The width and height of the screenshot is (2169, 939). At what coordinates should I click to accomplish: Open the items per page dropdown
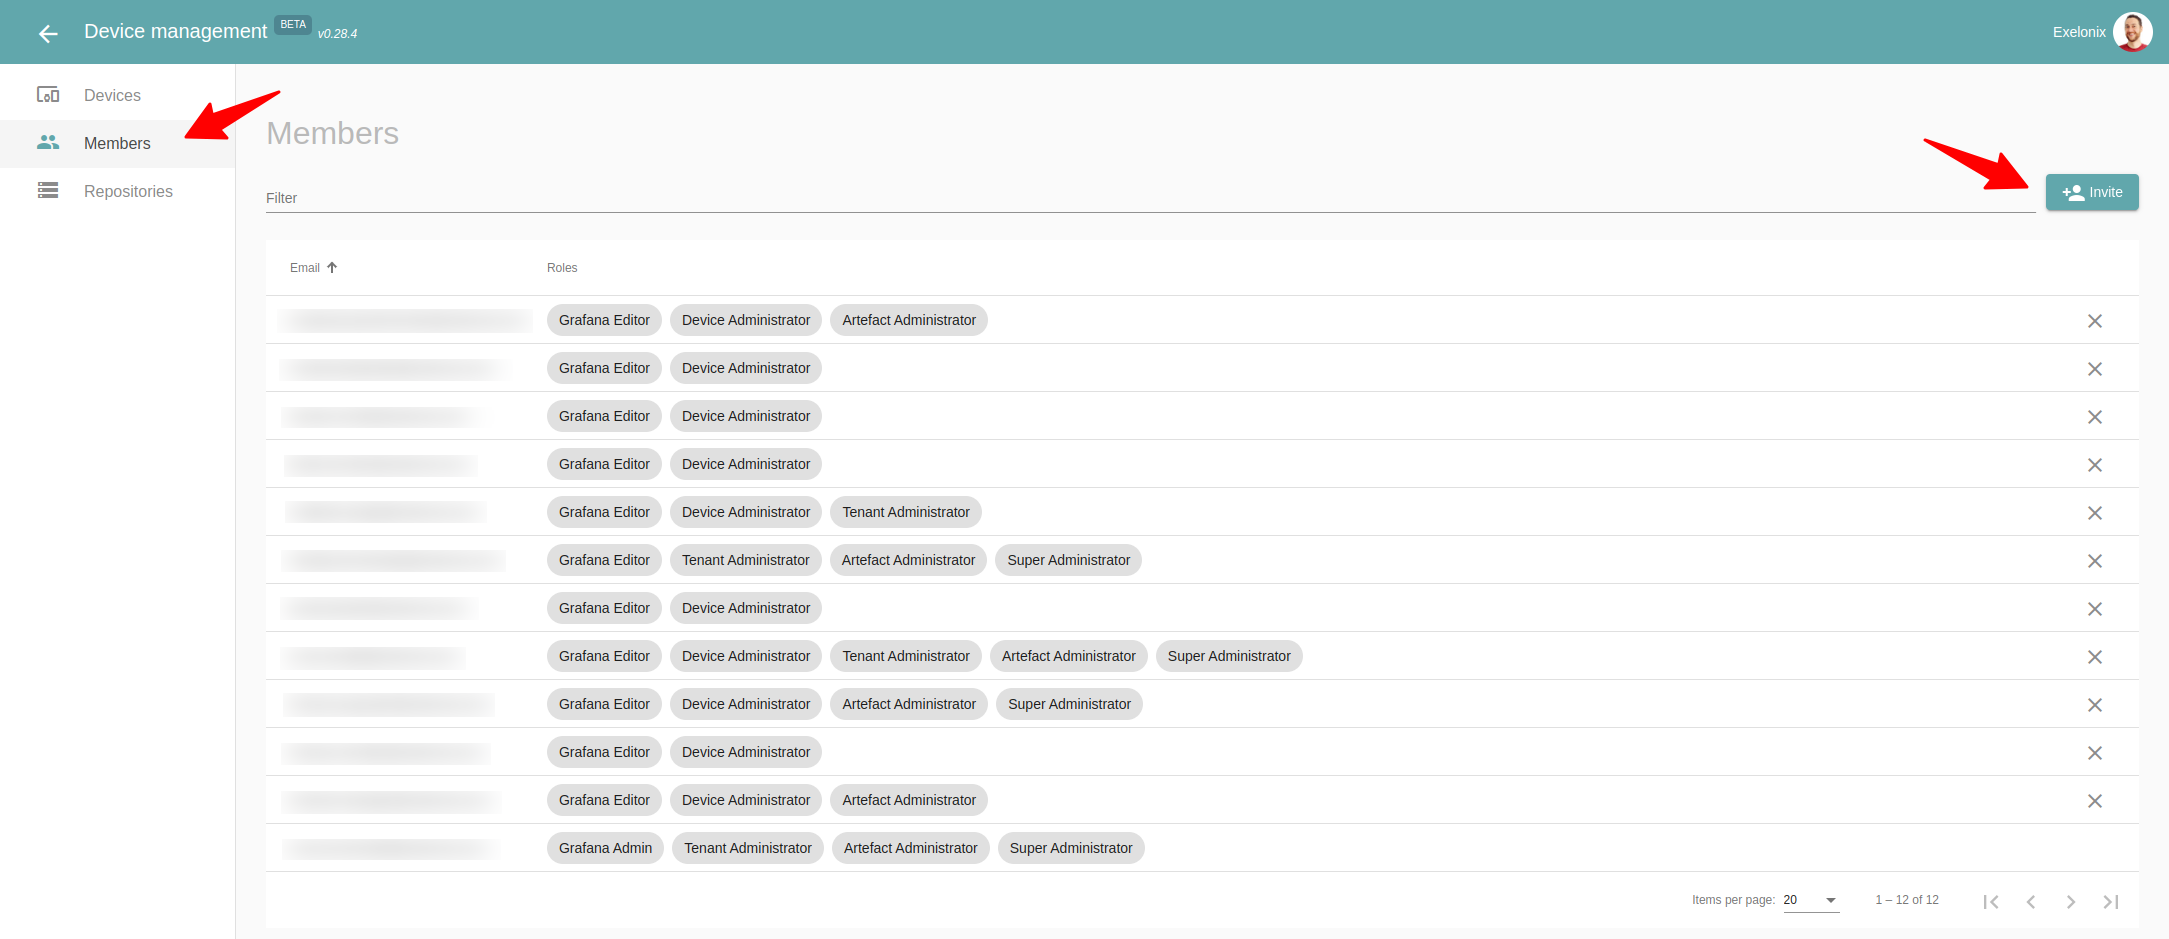pos(1811,900)
